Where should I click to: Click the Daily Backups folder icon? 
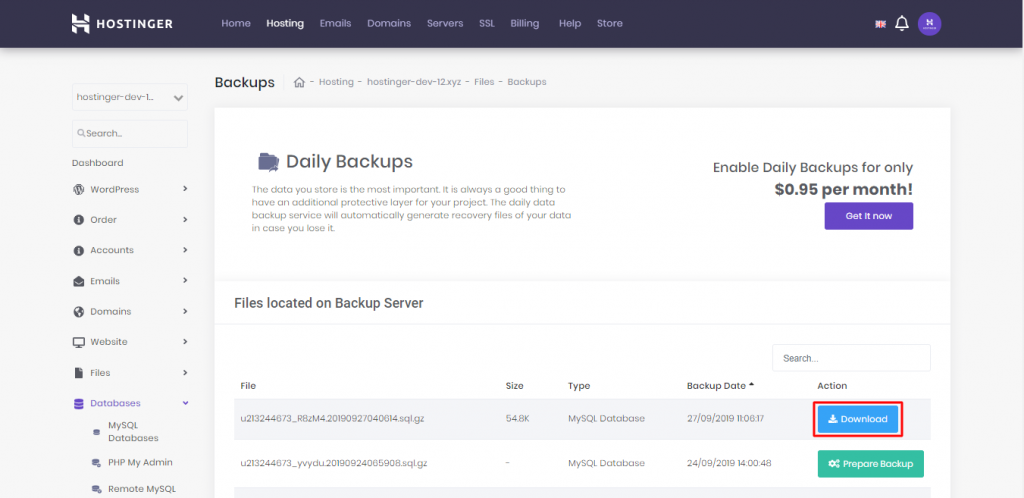pos(268,162)
